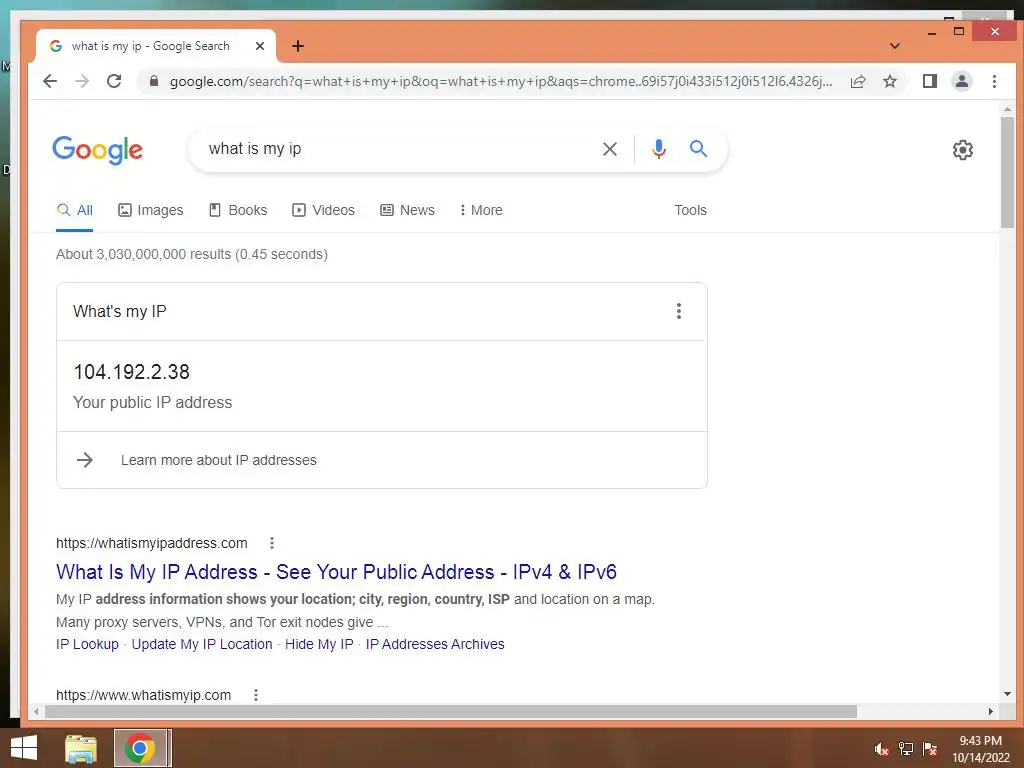Image resolution: width=1024 pixels, height=768 pixels.
Task: Search by voice microphone icon
Action: tap(659, 149)
